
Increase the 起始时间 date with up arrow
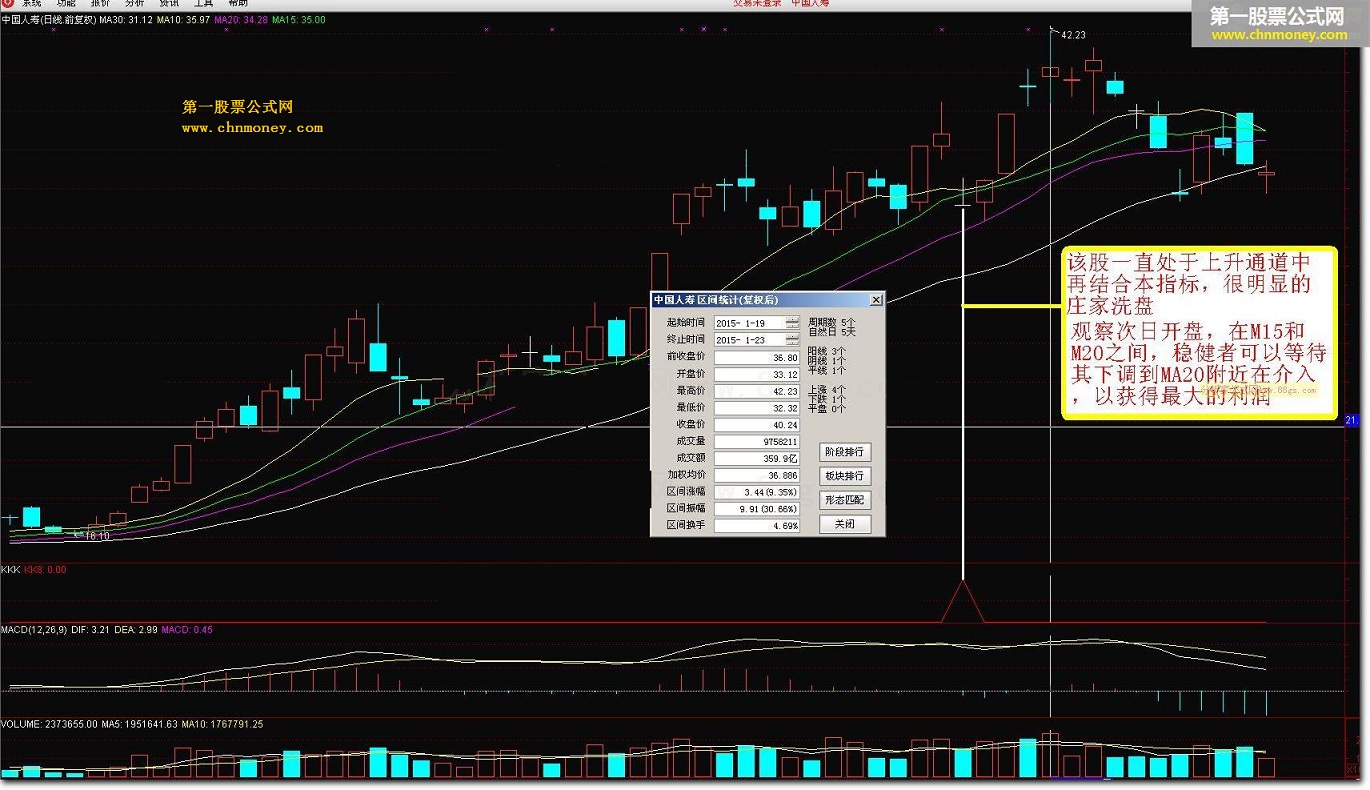point(793,320)
